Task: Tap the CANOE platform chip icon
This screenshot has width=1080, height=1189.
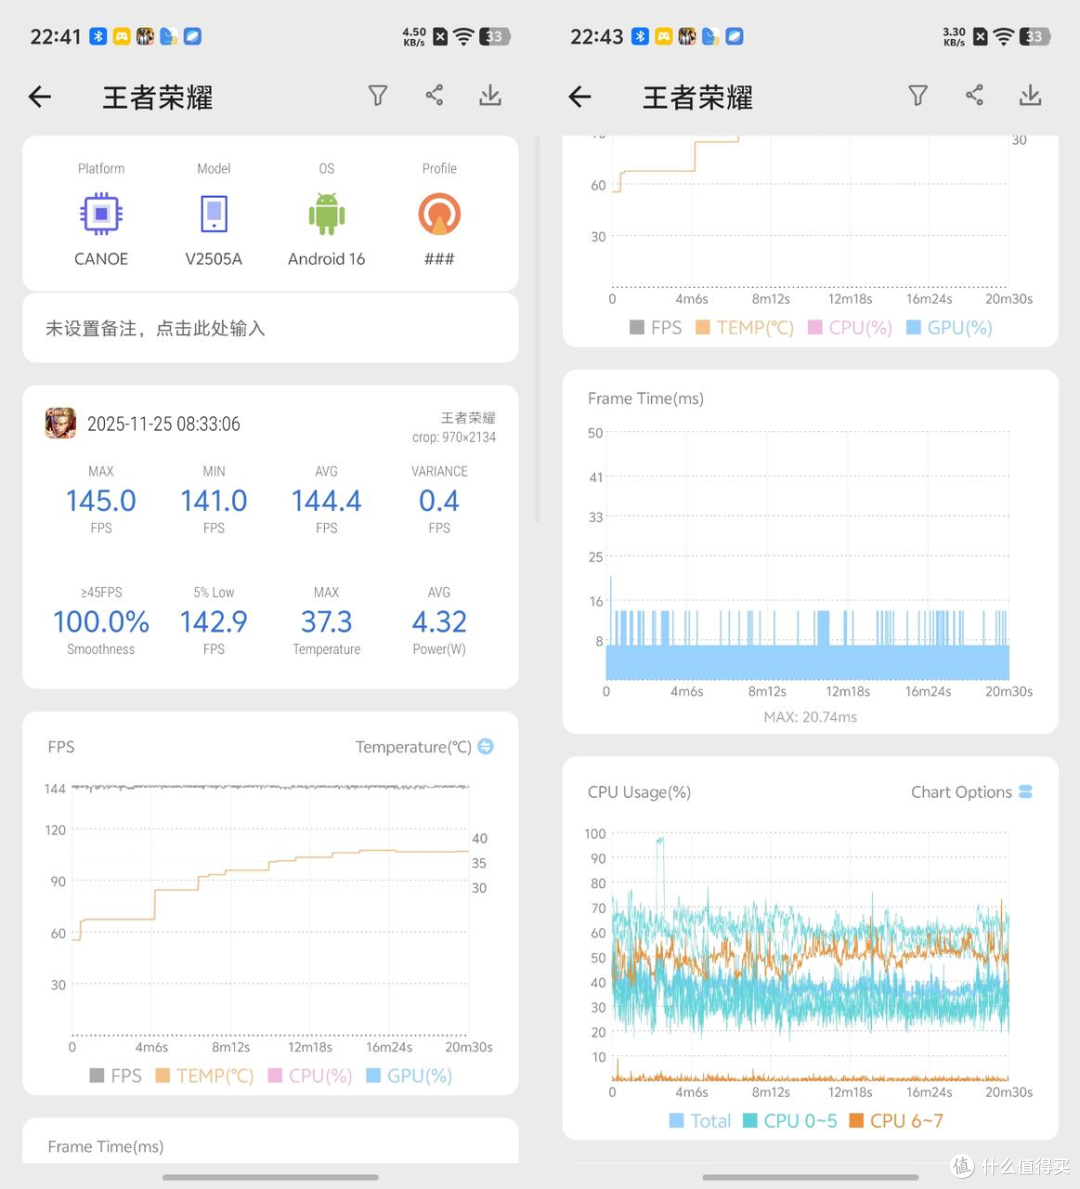Action: (x=101, y=214)
